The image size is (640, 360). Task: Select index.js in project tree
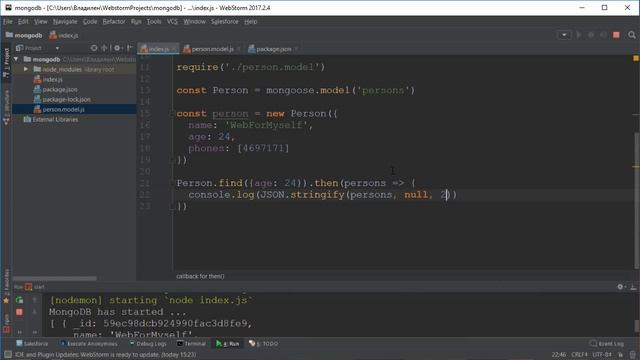[x=48, y=80]
